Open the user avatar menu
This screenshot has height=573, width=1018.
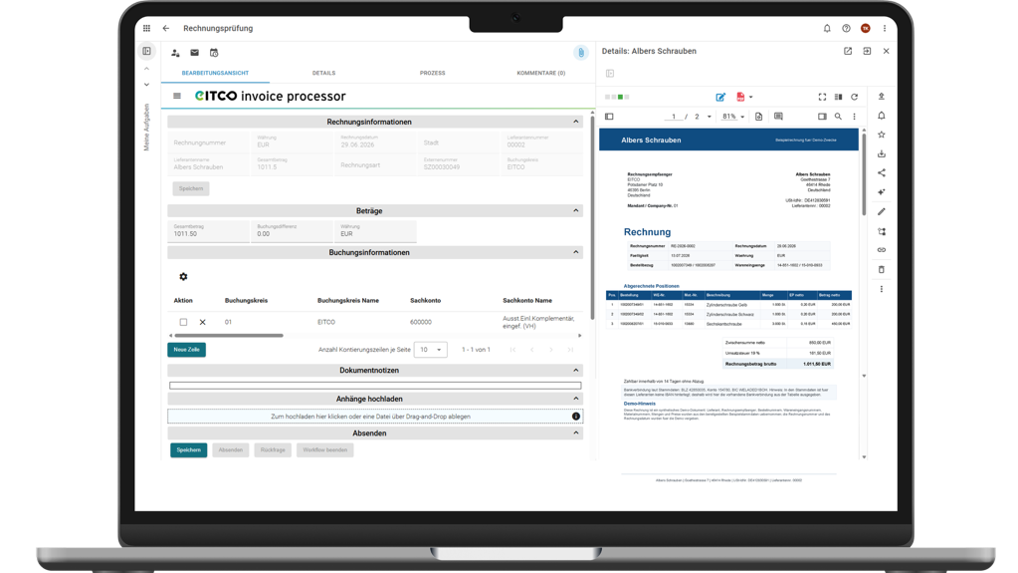click(x=865, y=29)
